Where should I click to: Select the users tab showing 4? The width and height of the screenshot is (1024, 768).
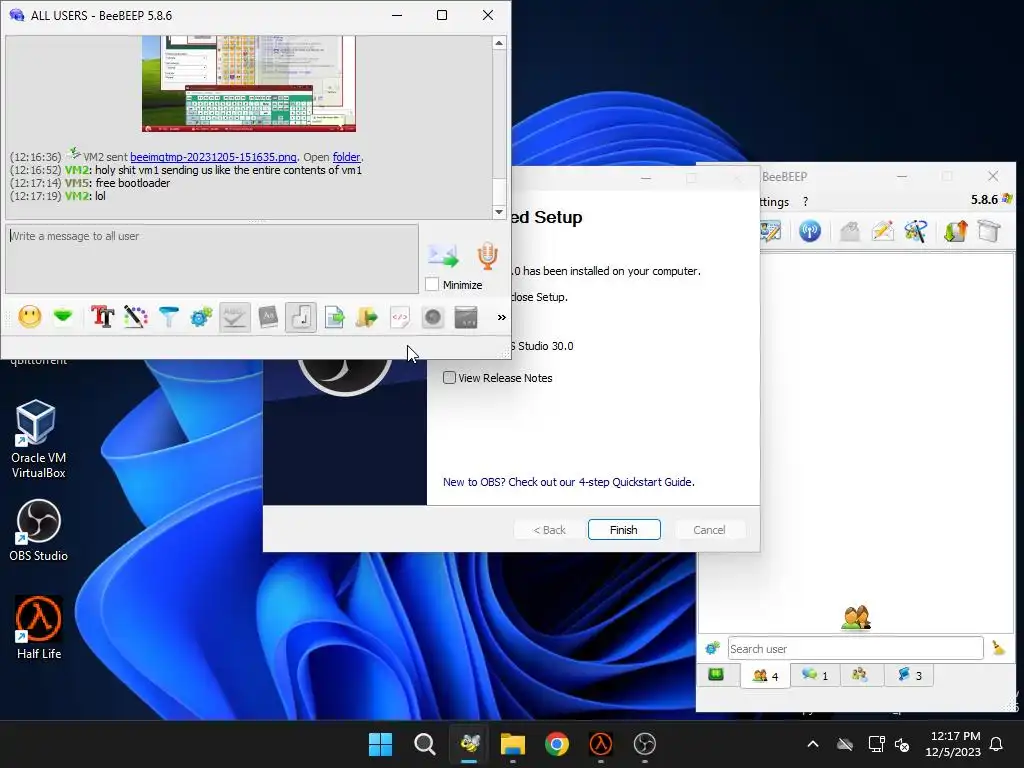click(765, 675)
